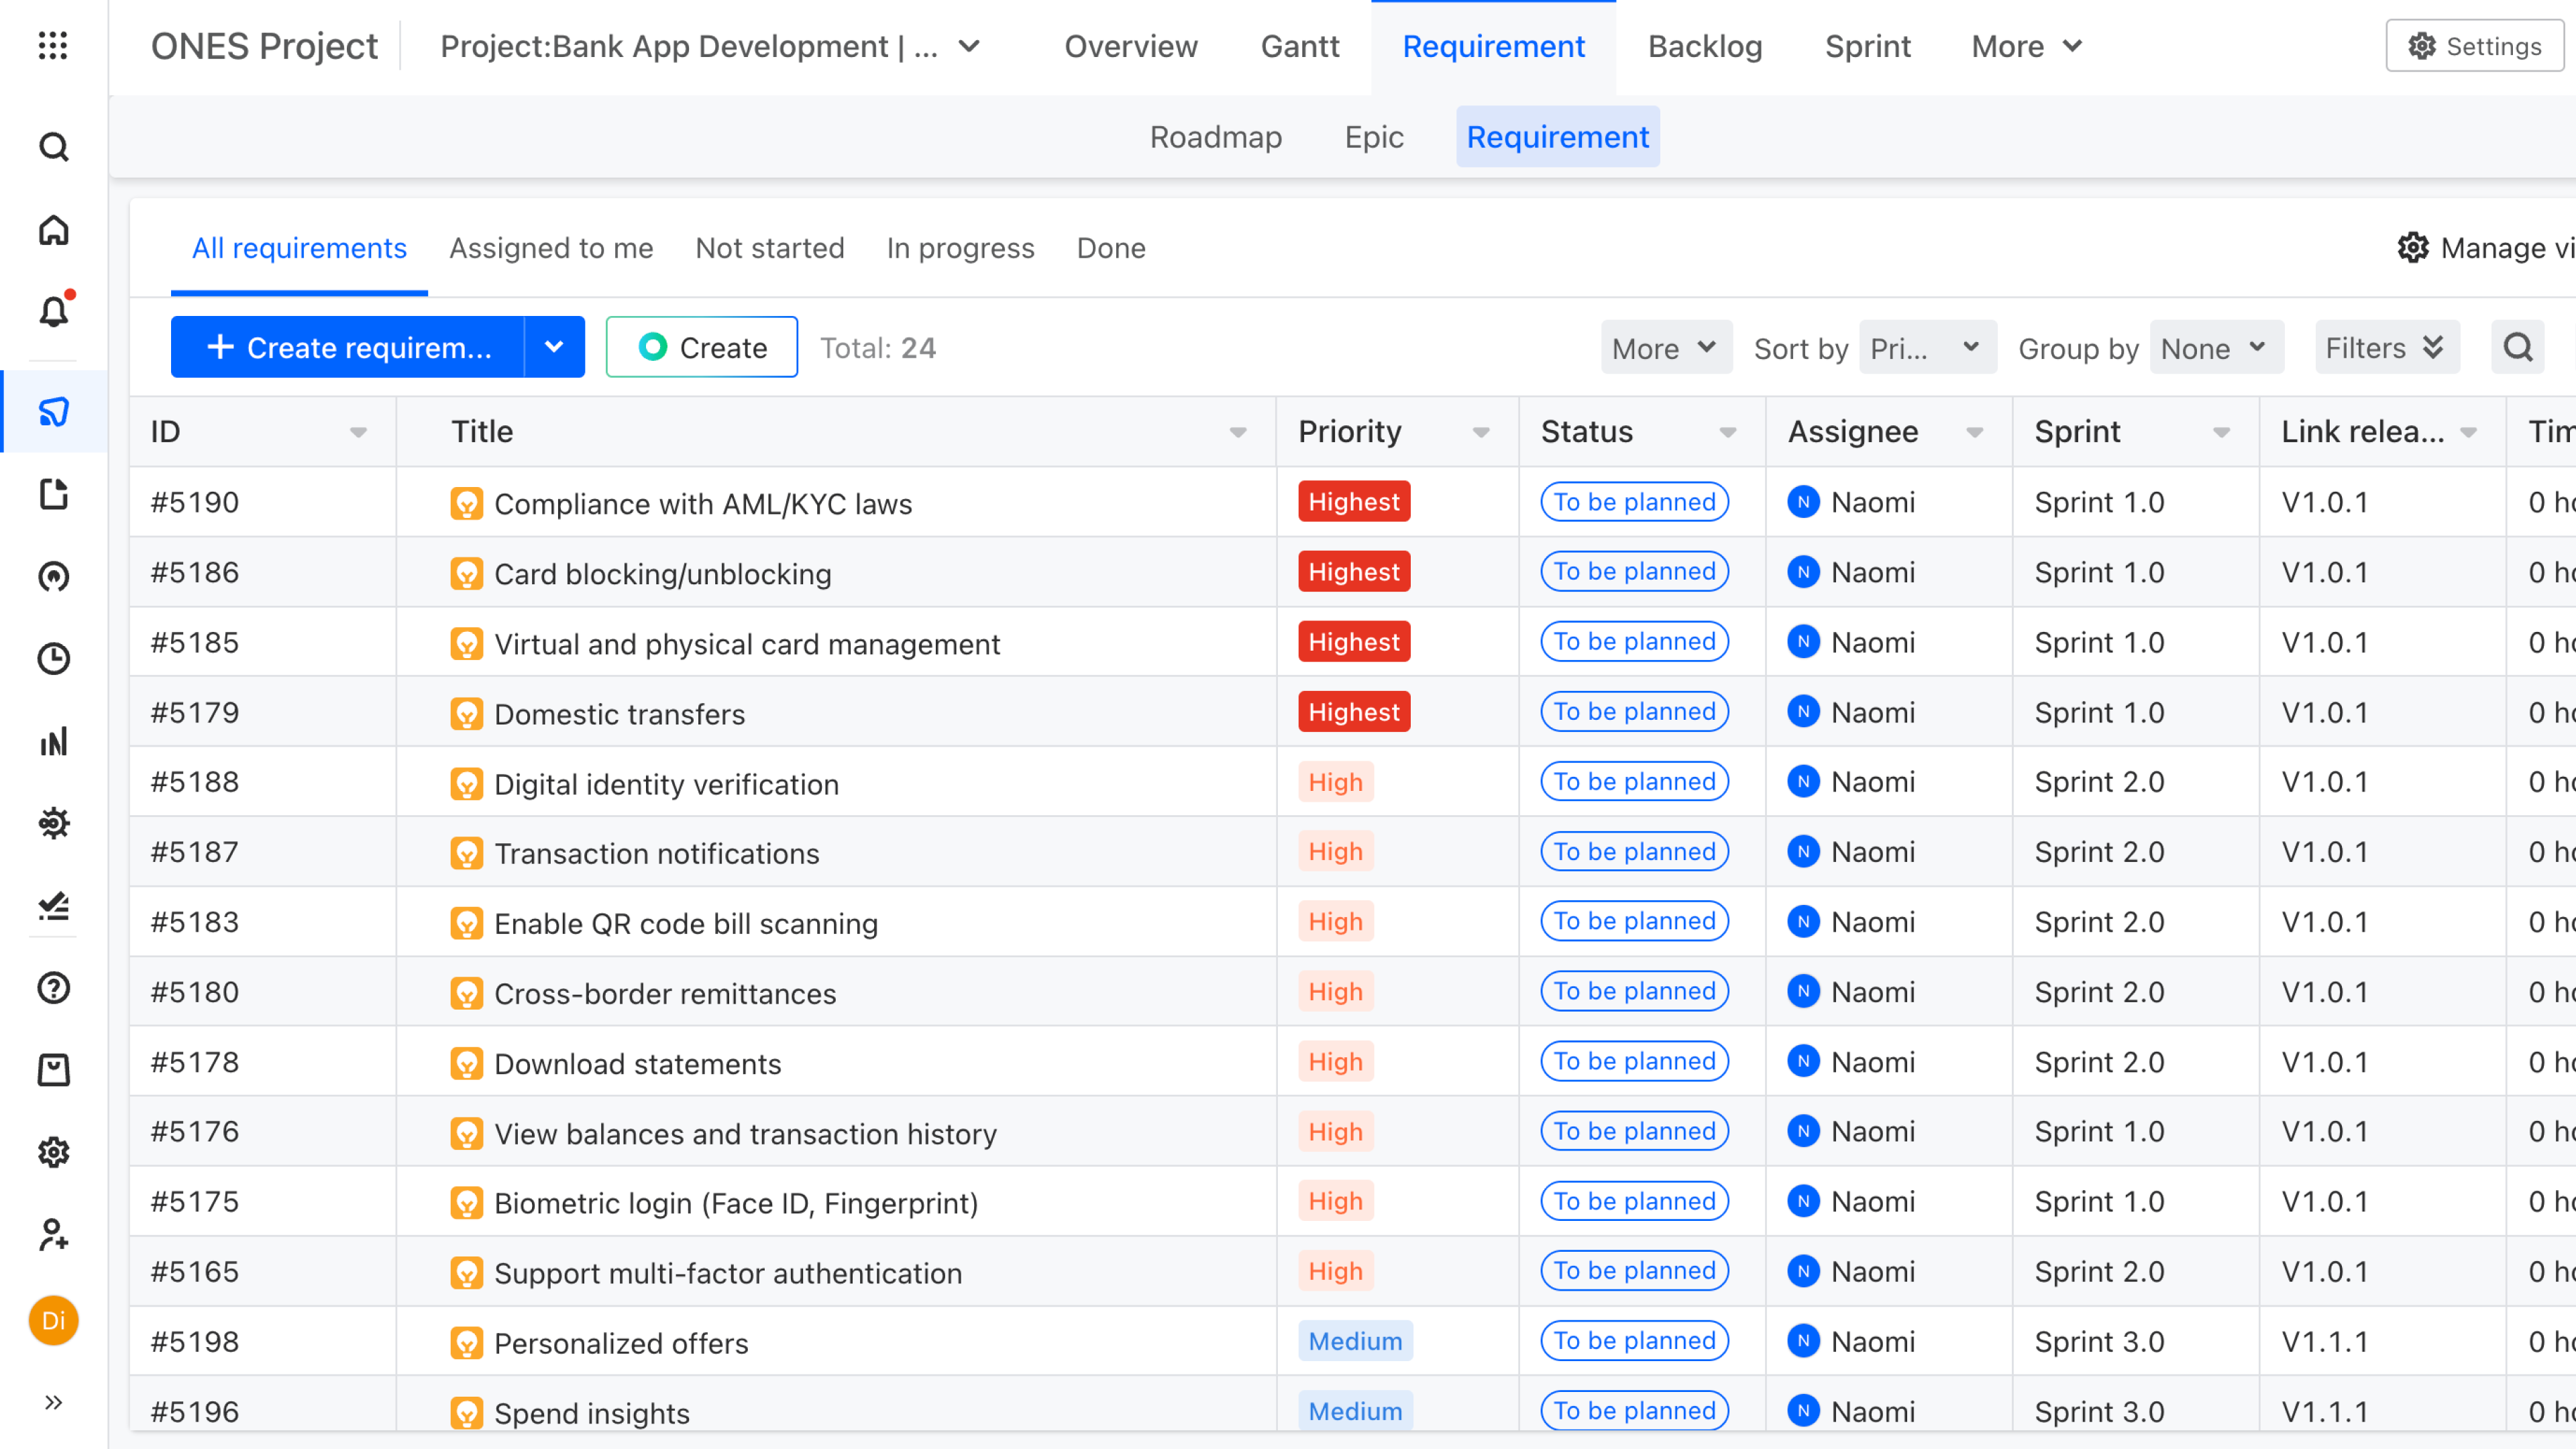This screenshot has width=2576, height=1449.
Task: Open sidebar search
Action: coord(53,147)
